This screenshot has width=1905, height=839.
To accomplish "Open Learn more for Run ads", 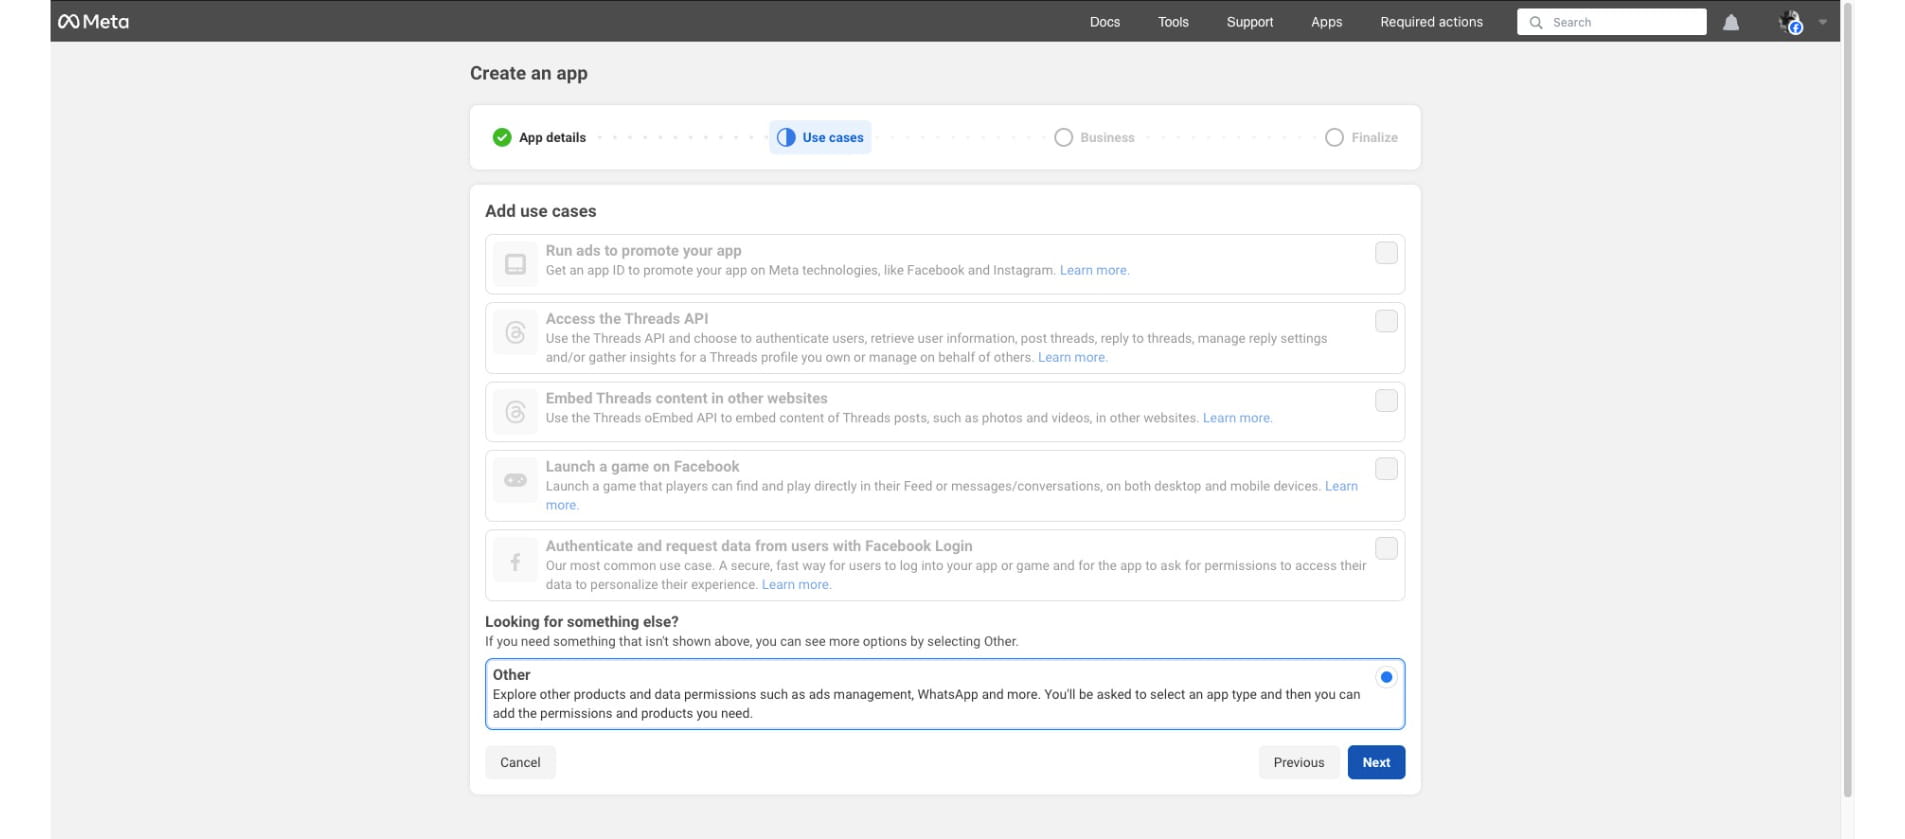I will pos(1094,270).
